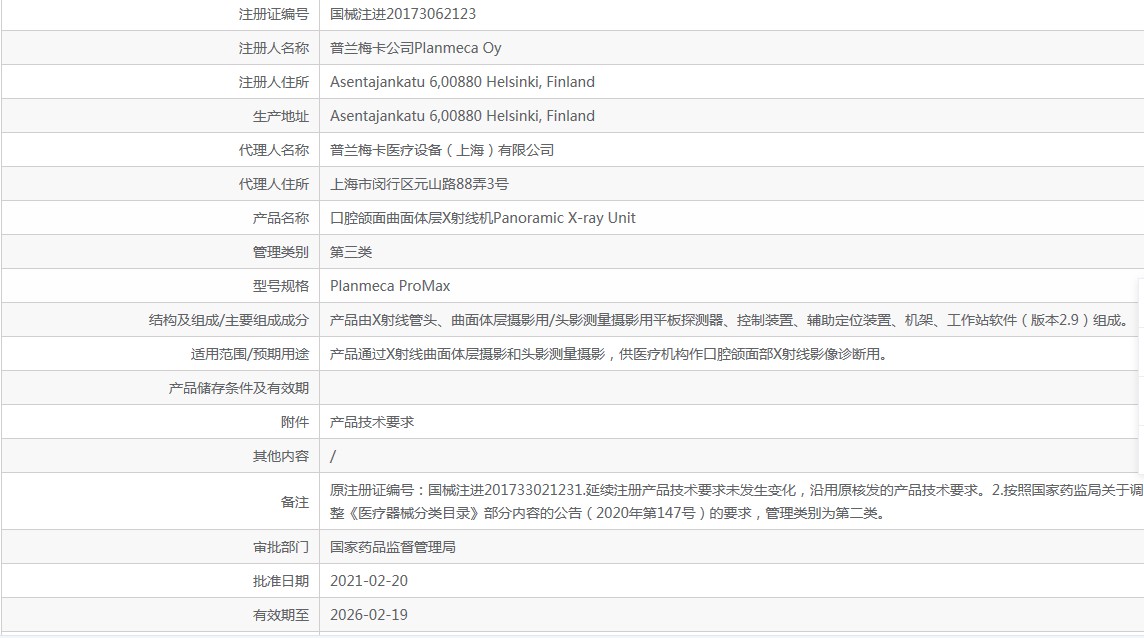This screenshot has height=638, width=1144.
Task: Click registrant name 普兰梅卡公司Planmeca Oy
Action: point(416,48)
